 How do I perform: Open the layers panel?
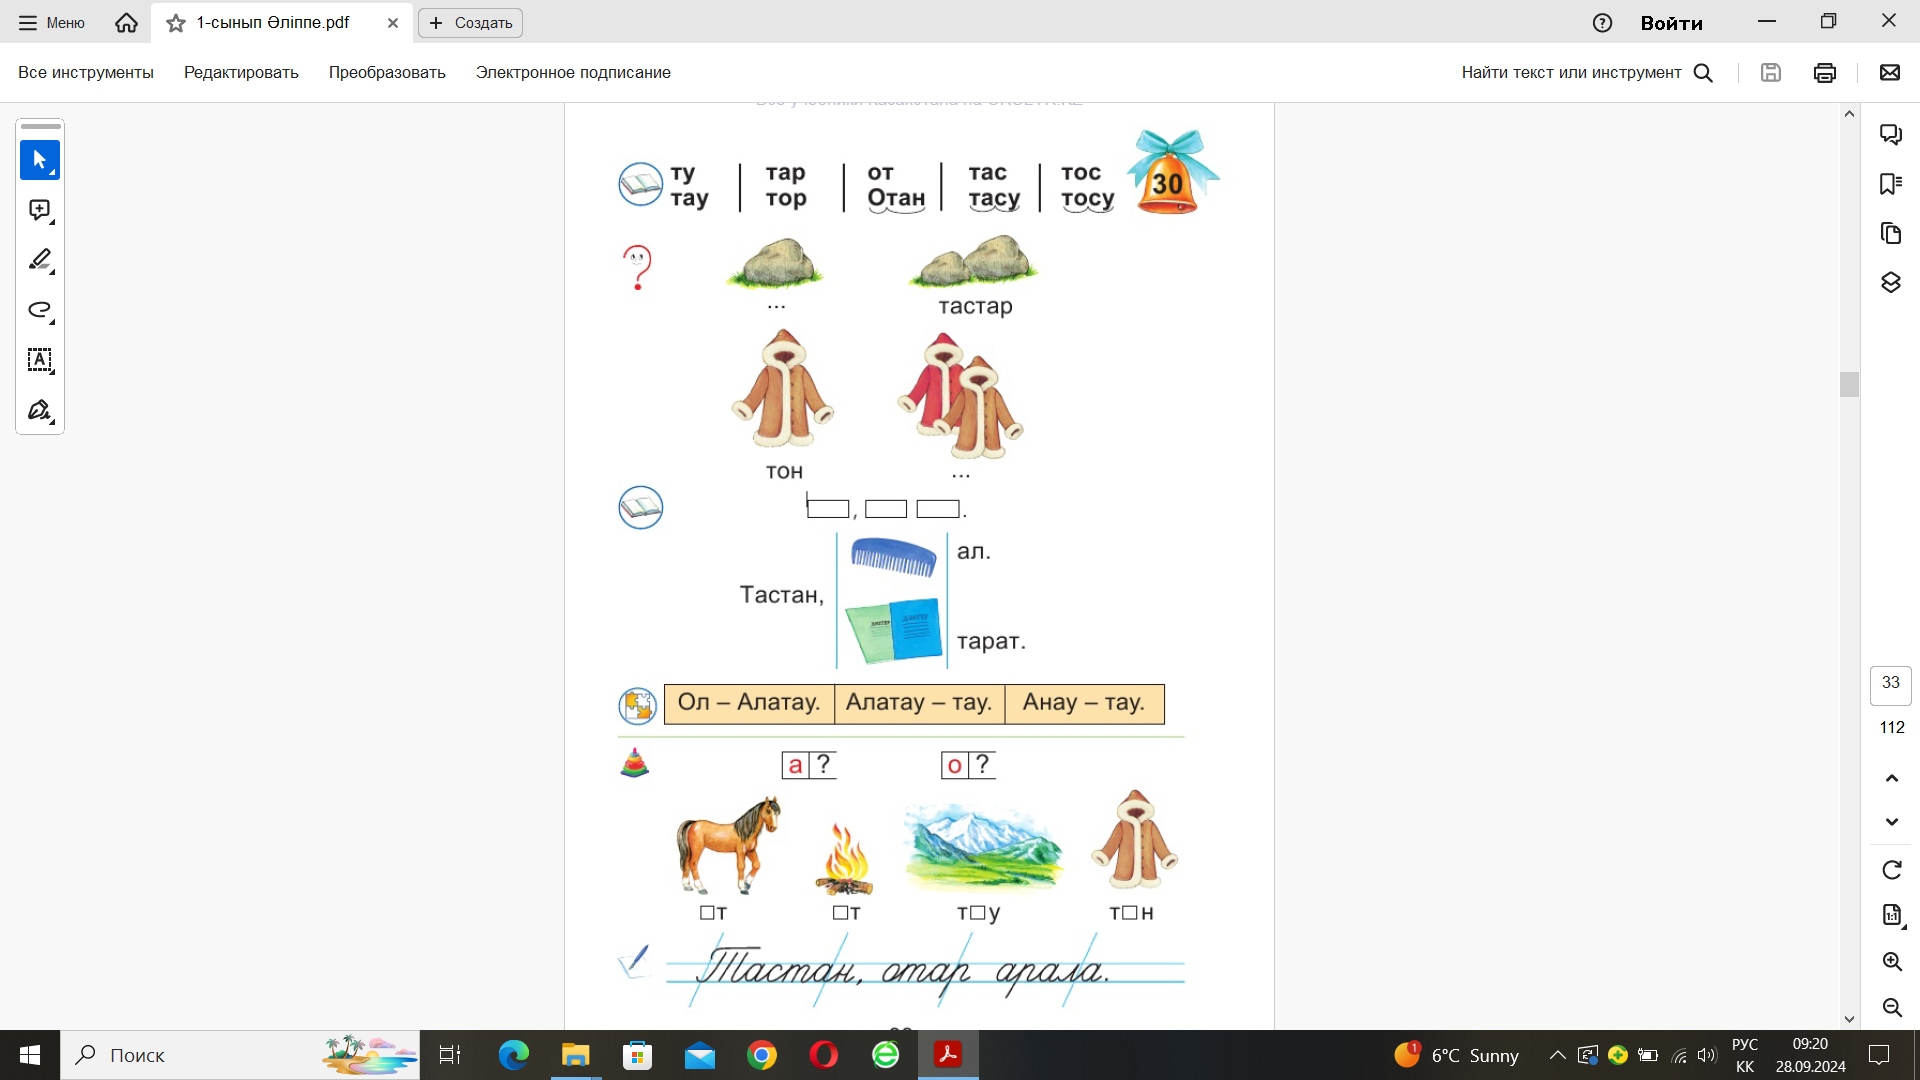click(1890, 283)
